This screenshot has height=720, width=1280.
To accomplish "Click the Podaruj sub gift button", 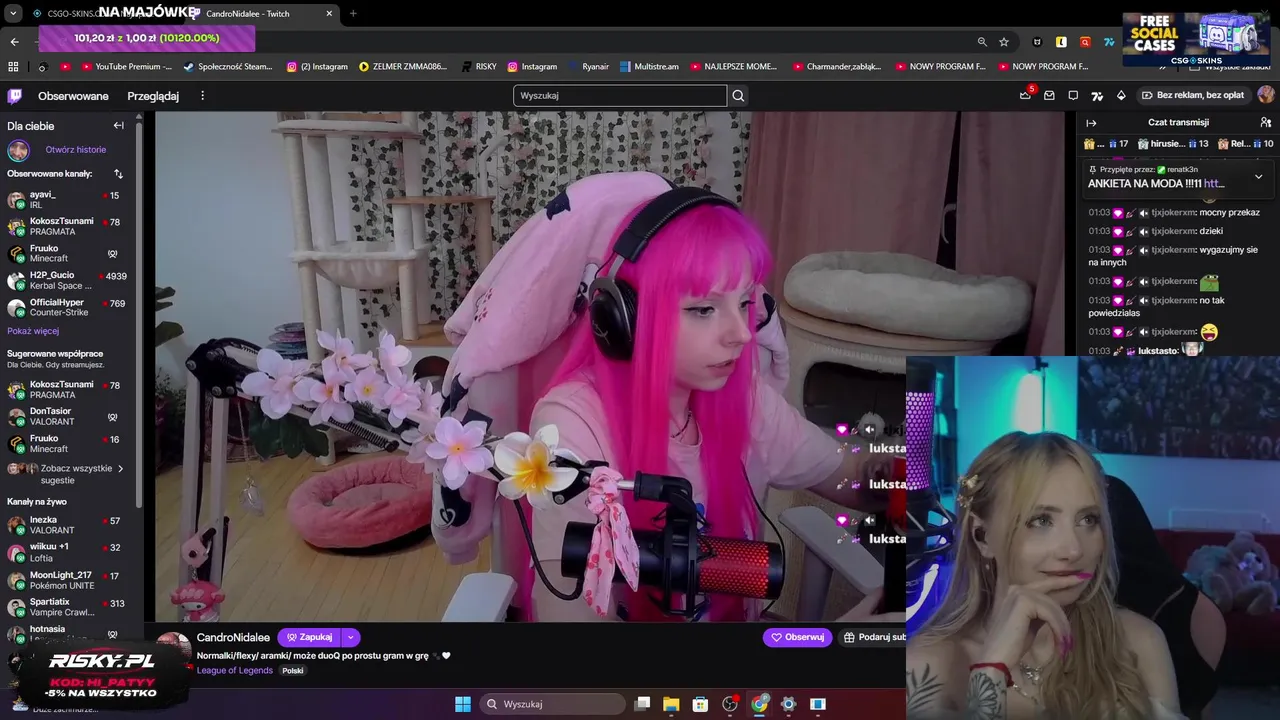I will [872, 637].
